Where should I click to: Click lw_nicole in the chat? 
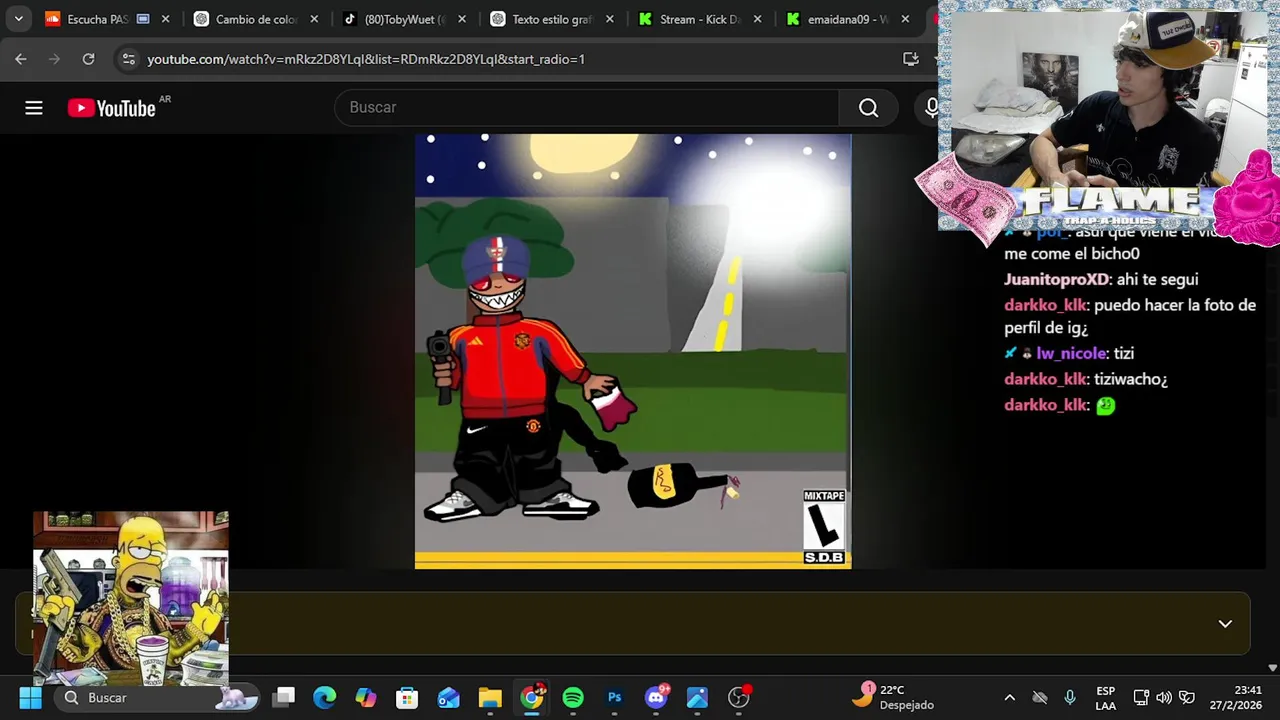[x=1071, y=353]
